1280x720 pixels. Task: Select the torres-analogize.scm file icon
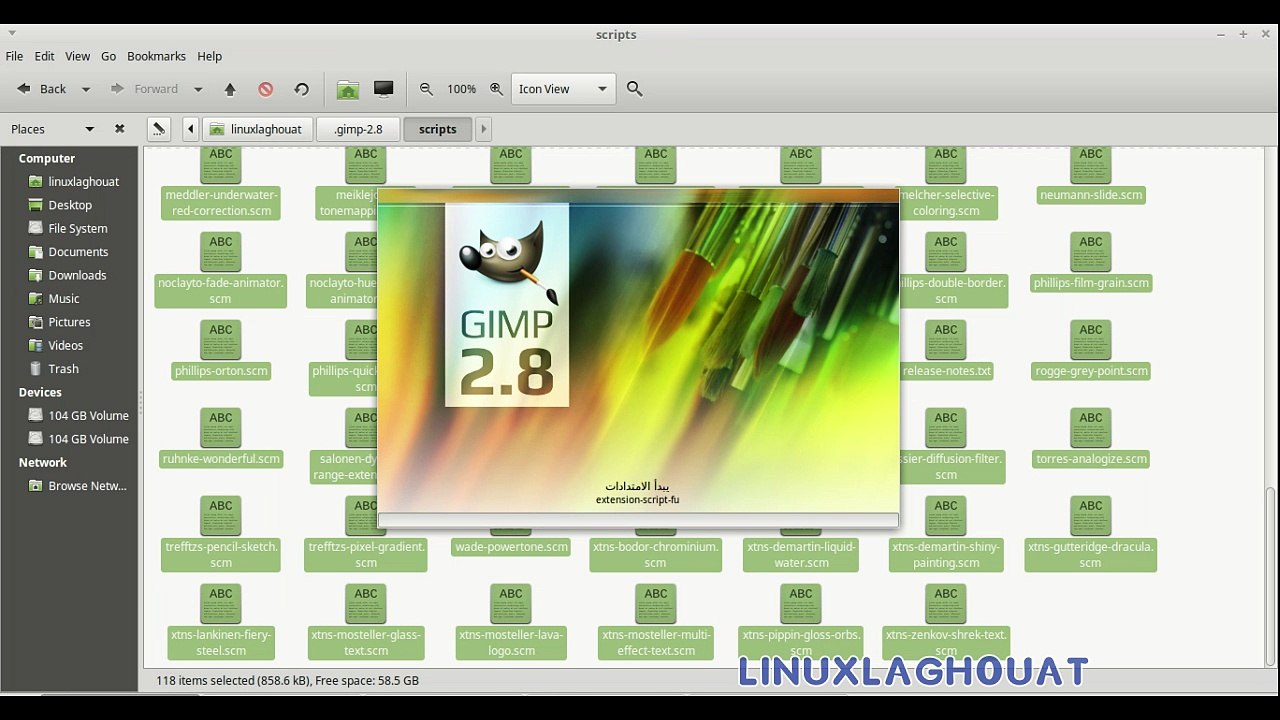pos(1091,428)
